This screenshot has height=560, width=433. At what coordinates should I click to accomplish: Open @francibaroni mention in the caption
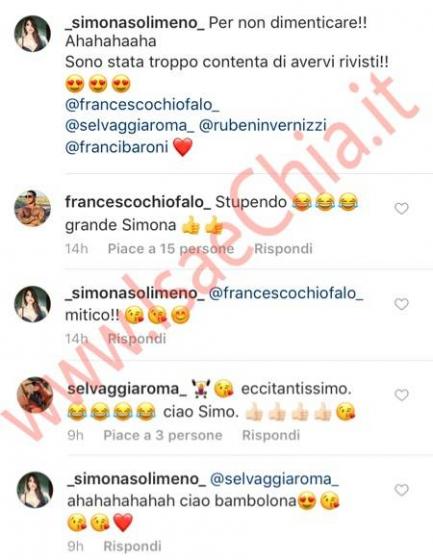(116, 147)
